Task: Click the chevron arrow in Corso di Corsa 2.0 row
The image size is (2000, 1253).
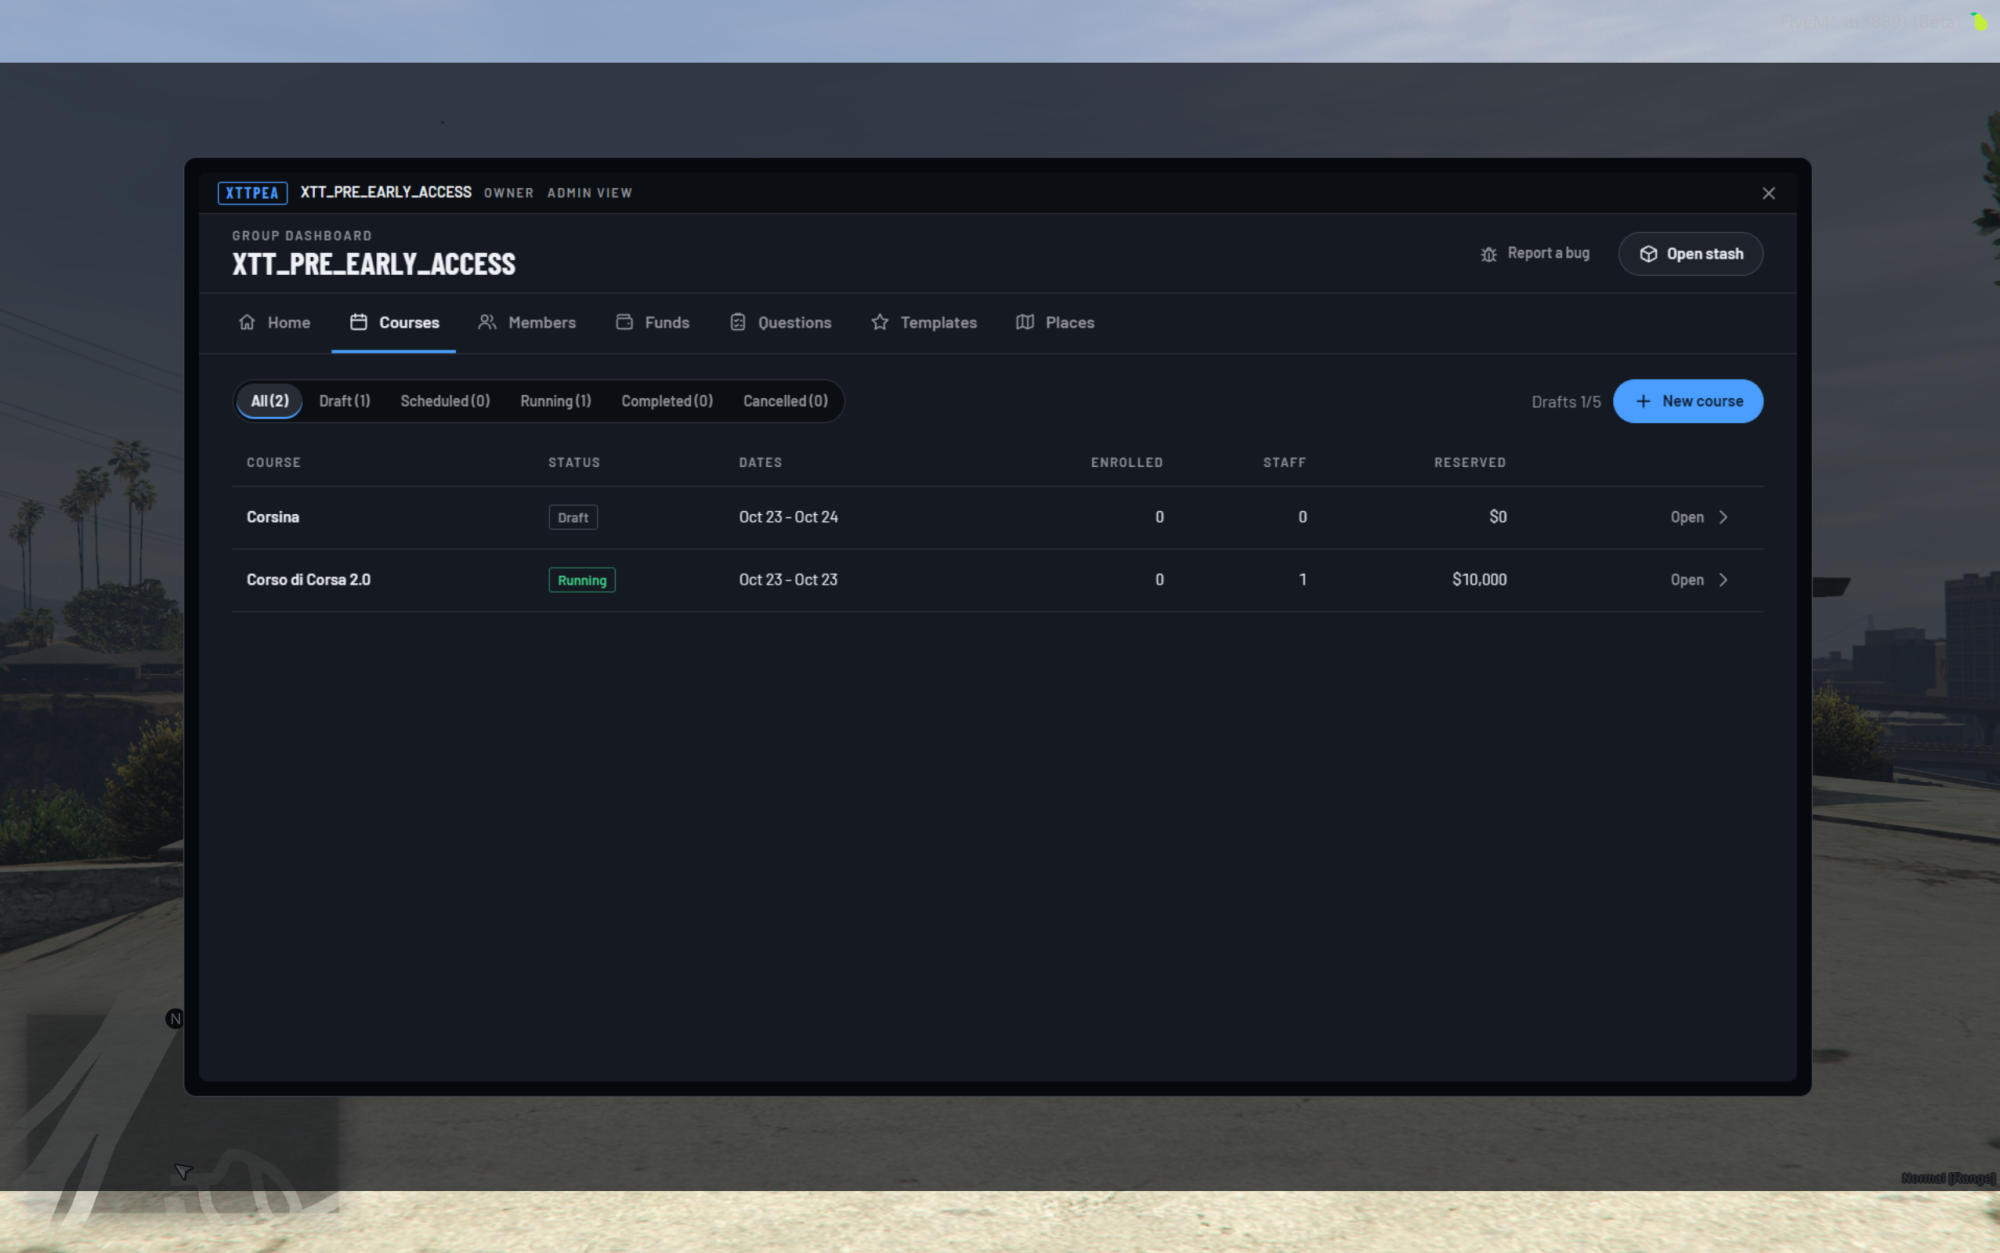Action: tap(1723, 580)
